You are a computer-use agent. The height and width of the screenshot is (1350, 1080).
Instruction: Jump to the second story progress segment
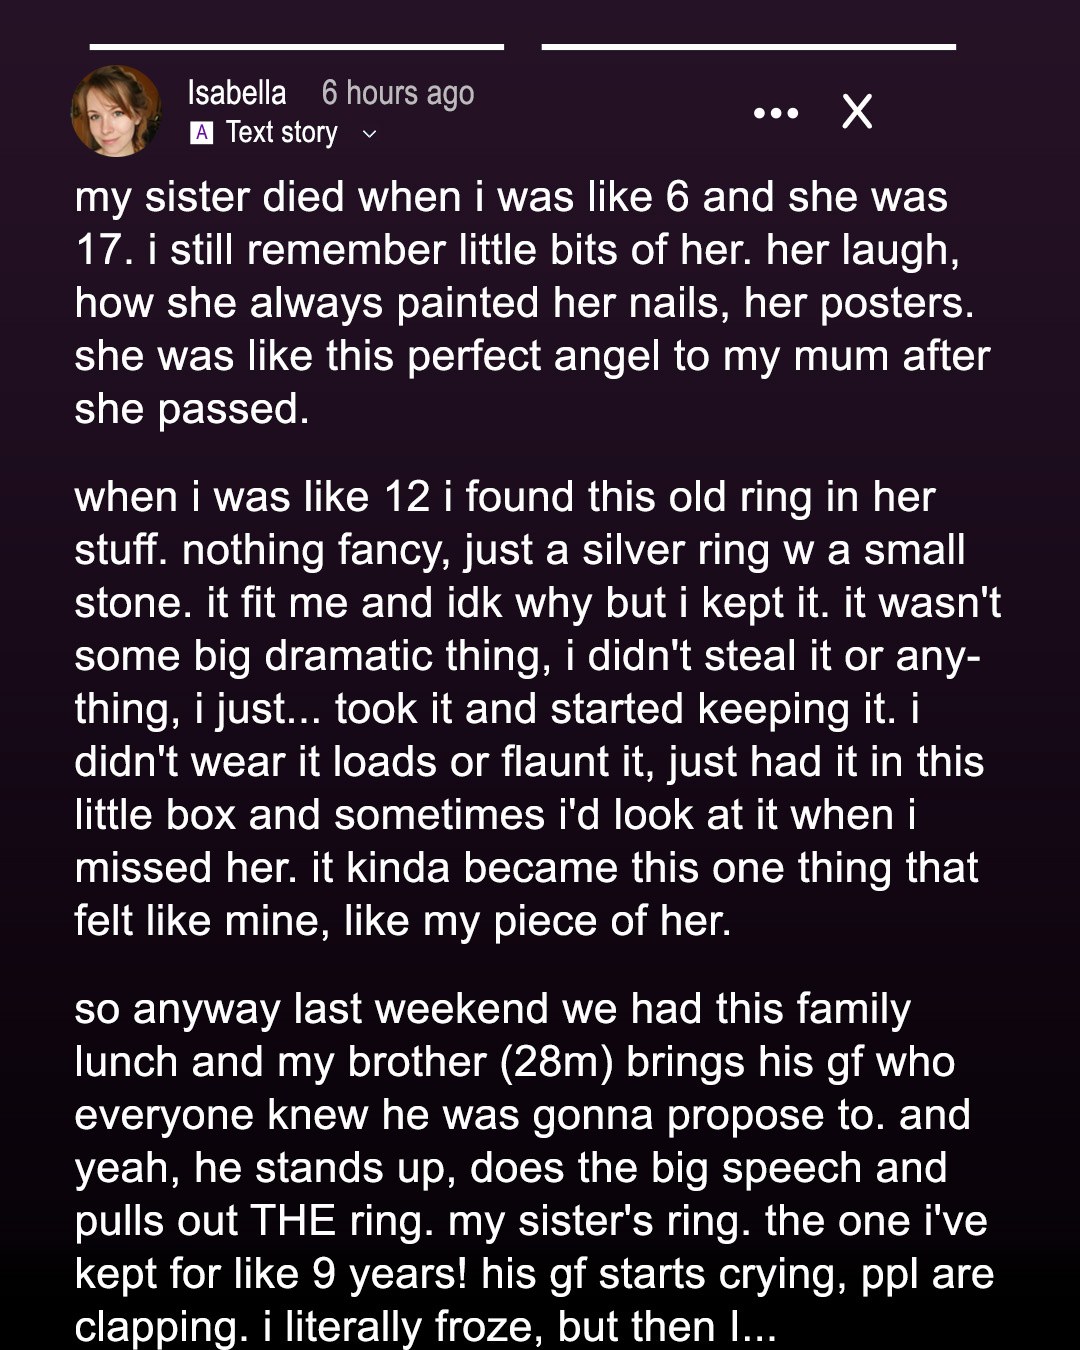[748, 46]
